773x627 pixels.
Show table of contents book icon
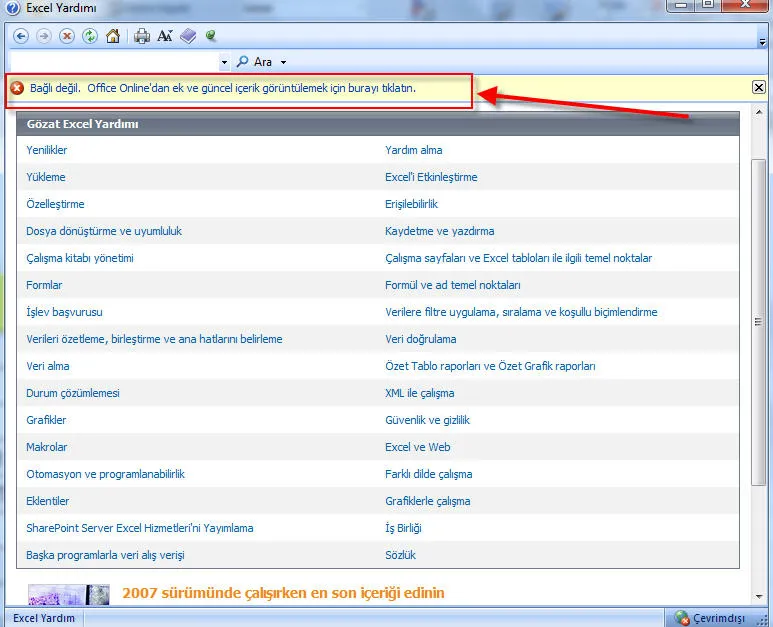189,36
